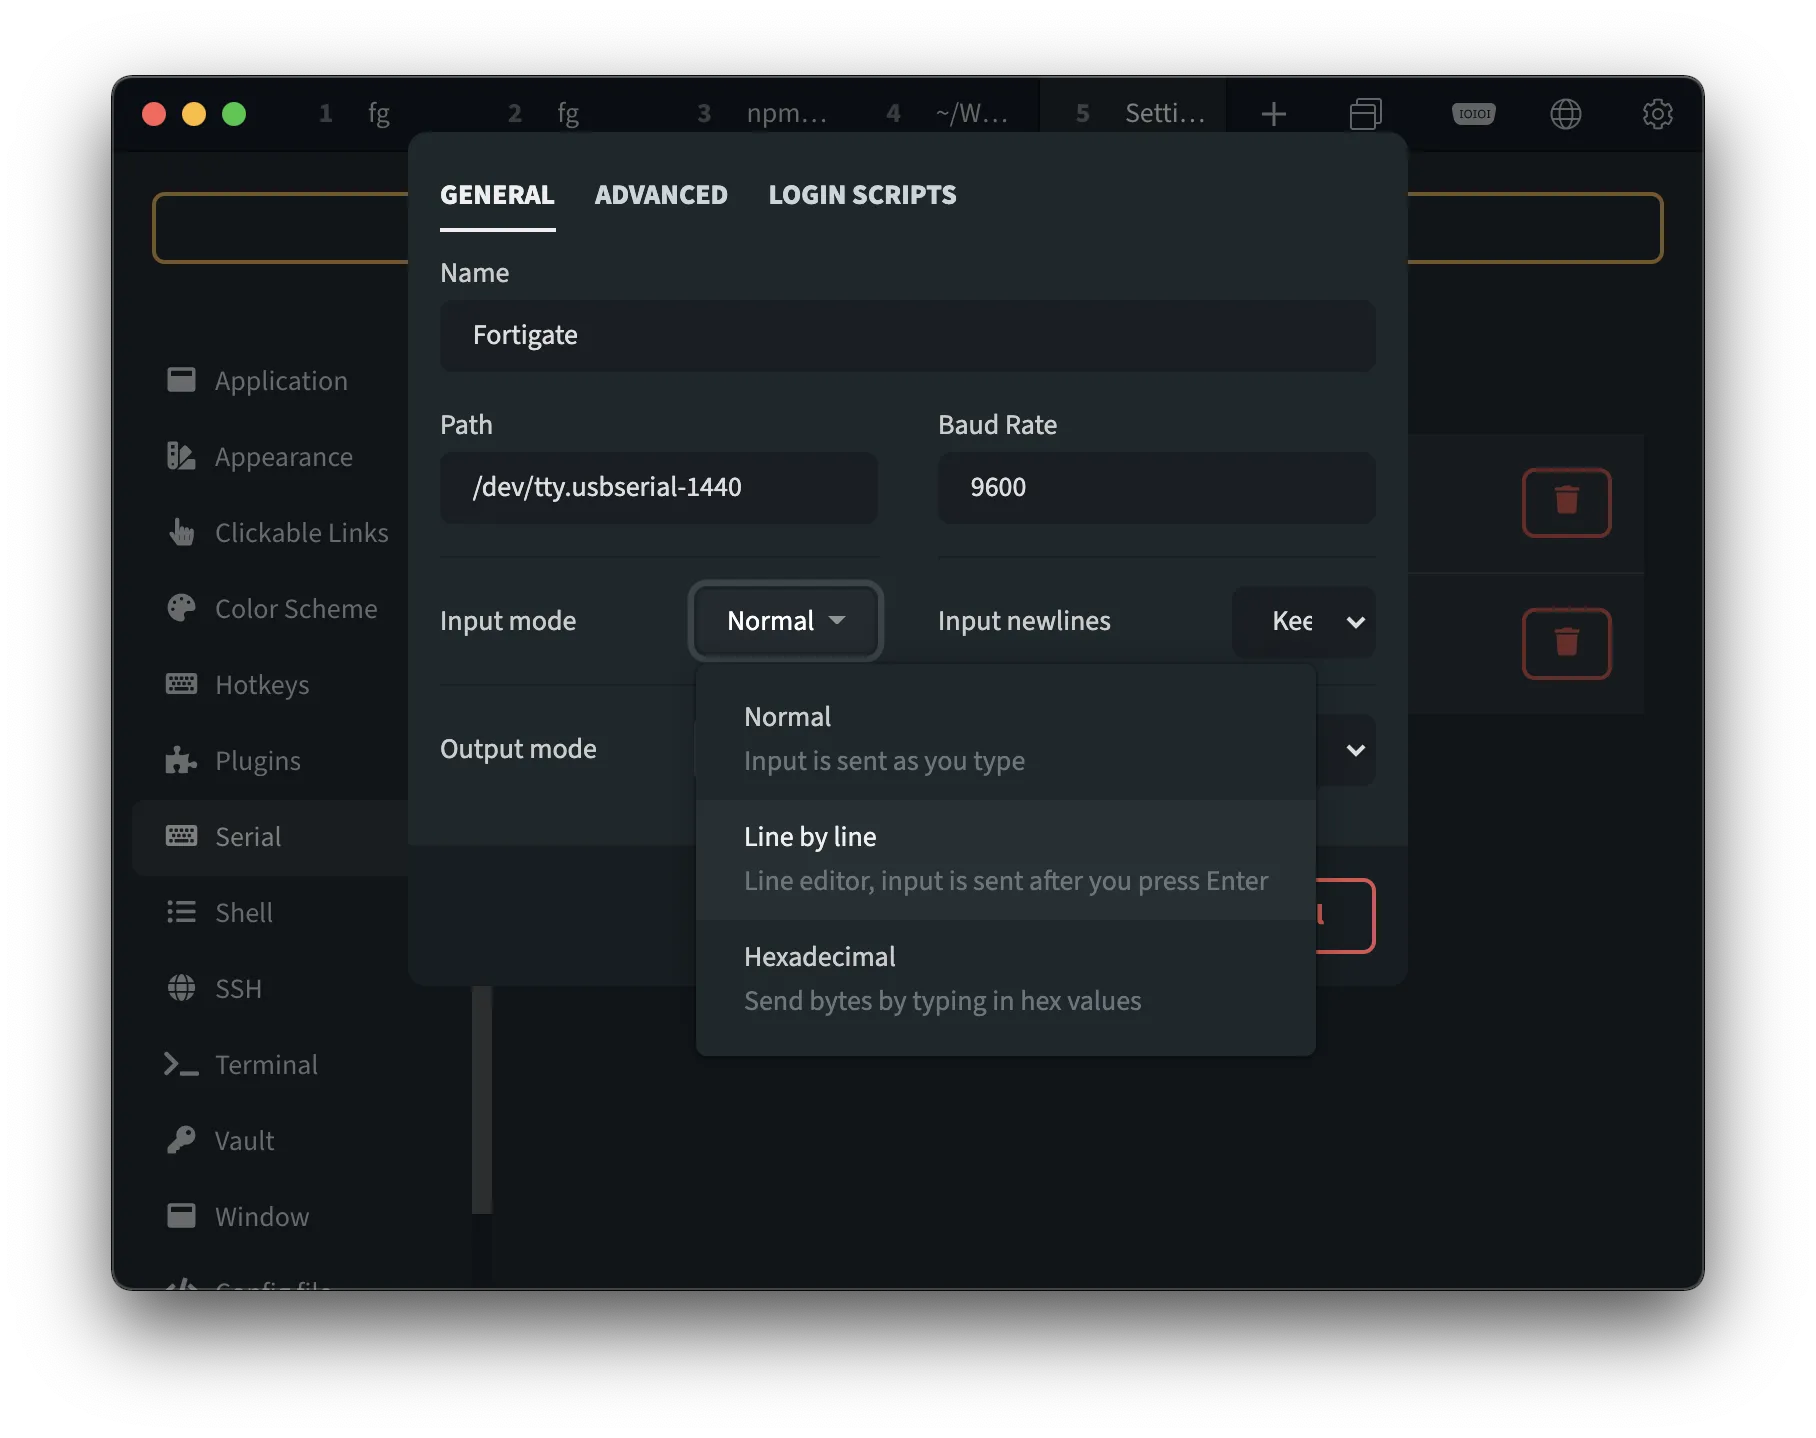Click the tab manager icon in title bar
This screenshot has height=1438, width=1816.
click(x=1365, y=114)
